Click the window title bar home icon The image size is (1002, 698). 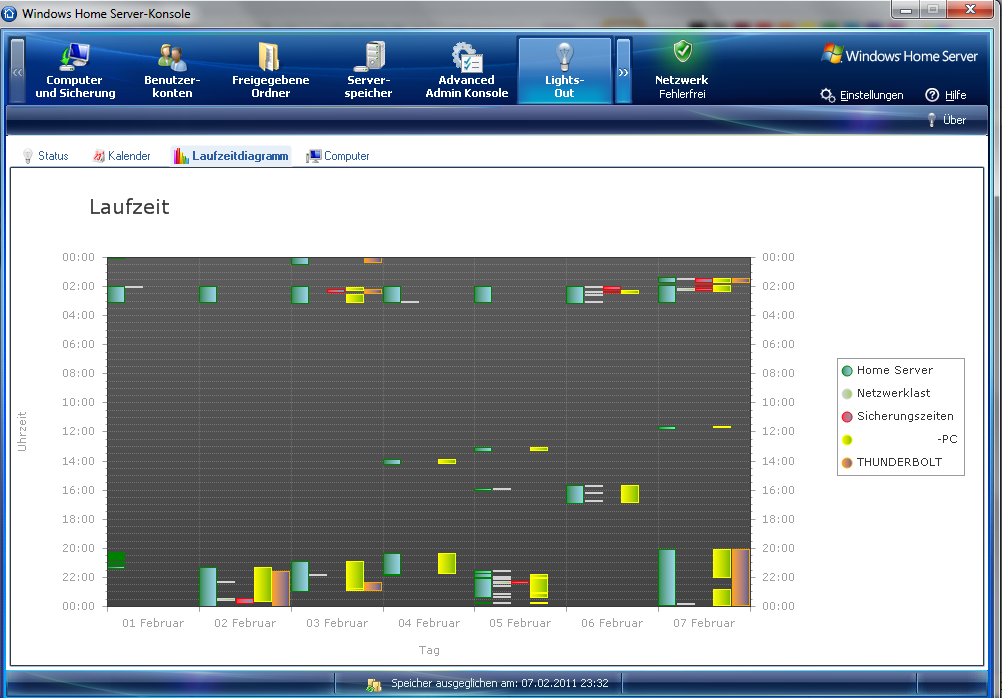pyautogui.click(x=10, y=13)
